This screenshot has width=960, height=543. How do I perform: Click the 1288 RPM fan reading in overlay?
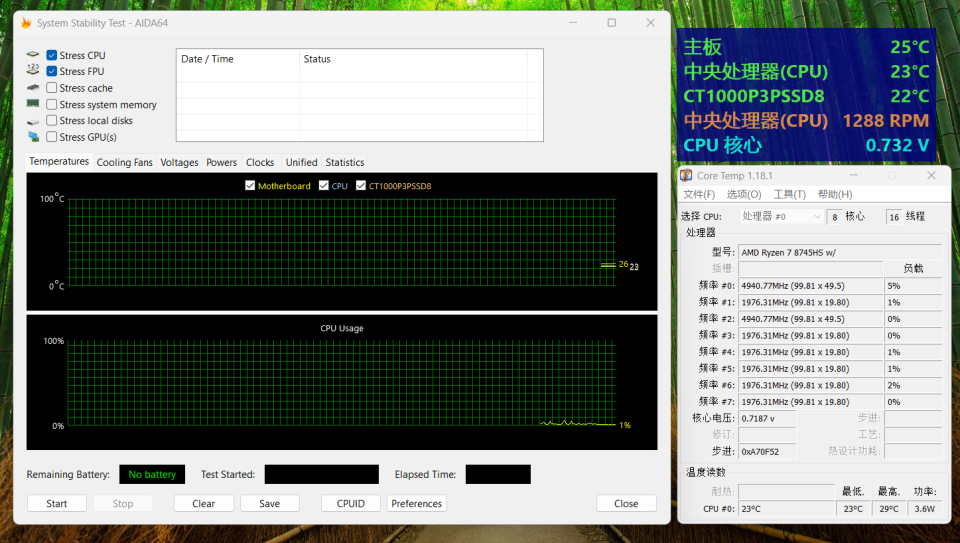(x=886, y=121)
